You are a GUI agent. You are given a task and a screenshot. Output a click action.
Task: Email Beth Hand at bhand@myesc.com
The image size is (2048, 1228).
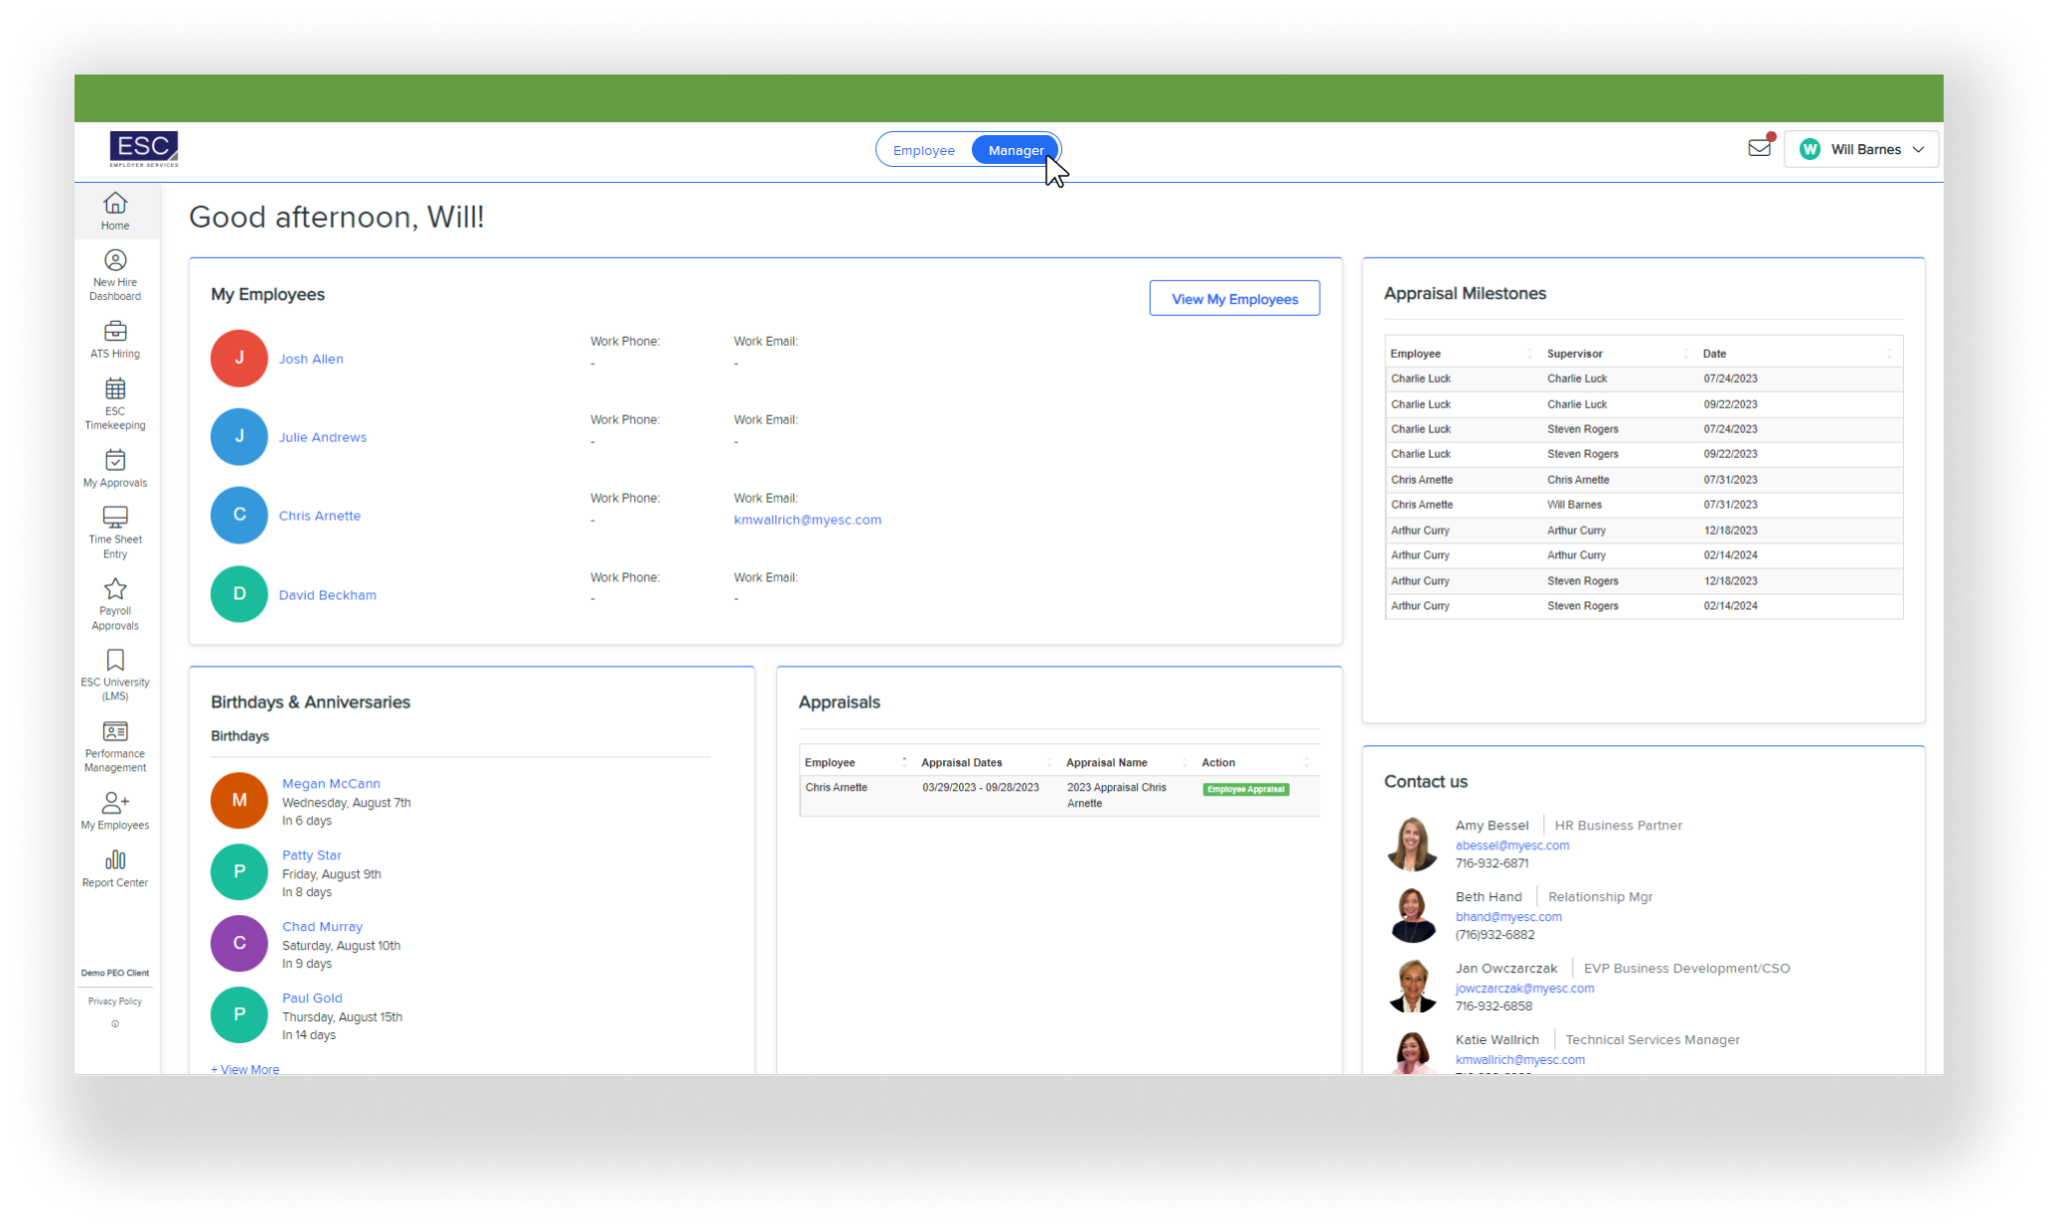click(x=1508, y=916)
